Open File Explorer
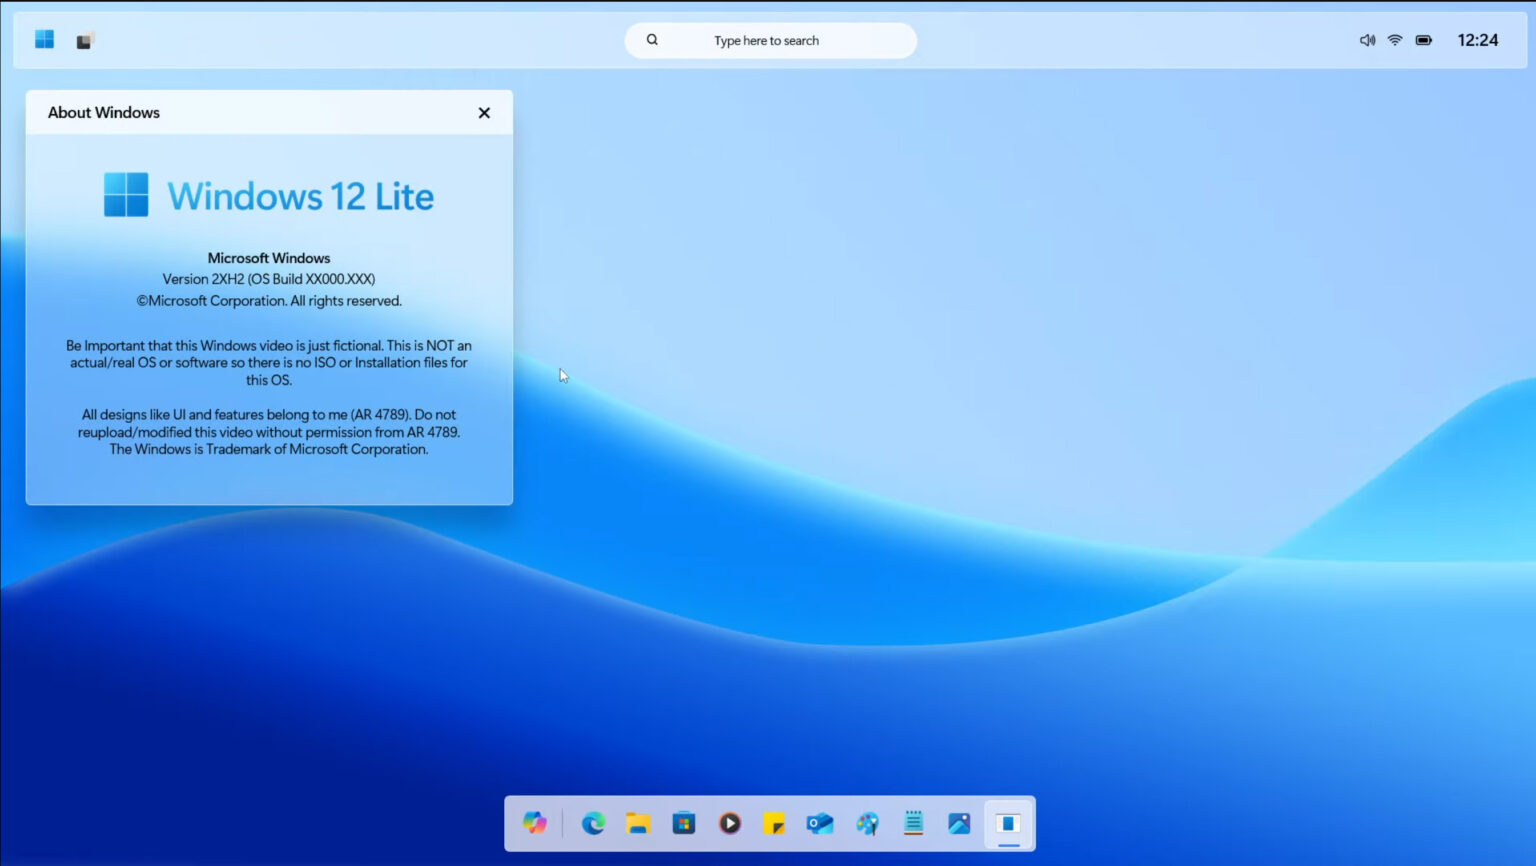This screenshot has width=1536, height=866. pyautogui.click(x=639, y=823)
